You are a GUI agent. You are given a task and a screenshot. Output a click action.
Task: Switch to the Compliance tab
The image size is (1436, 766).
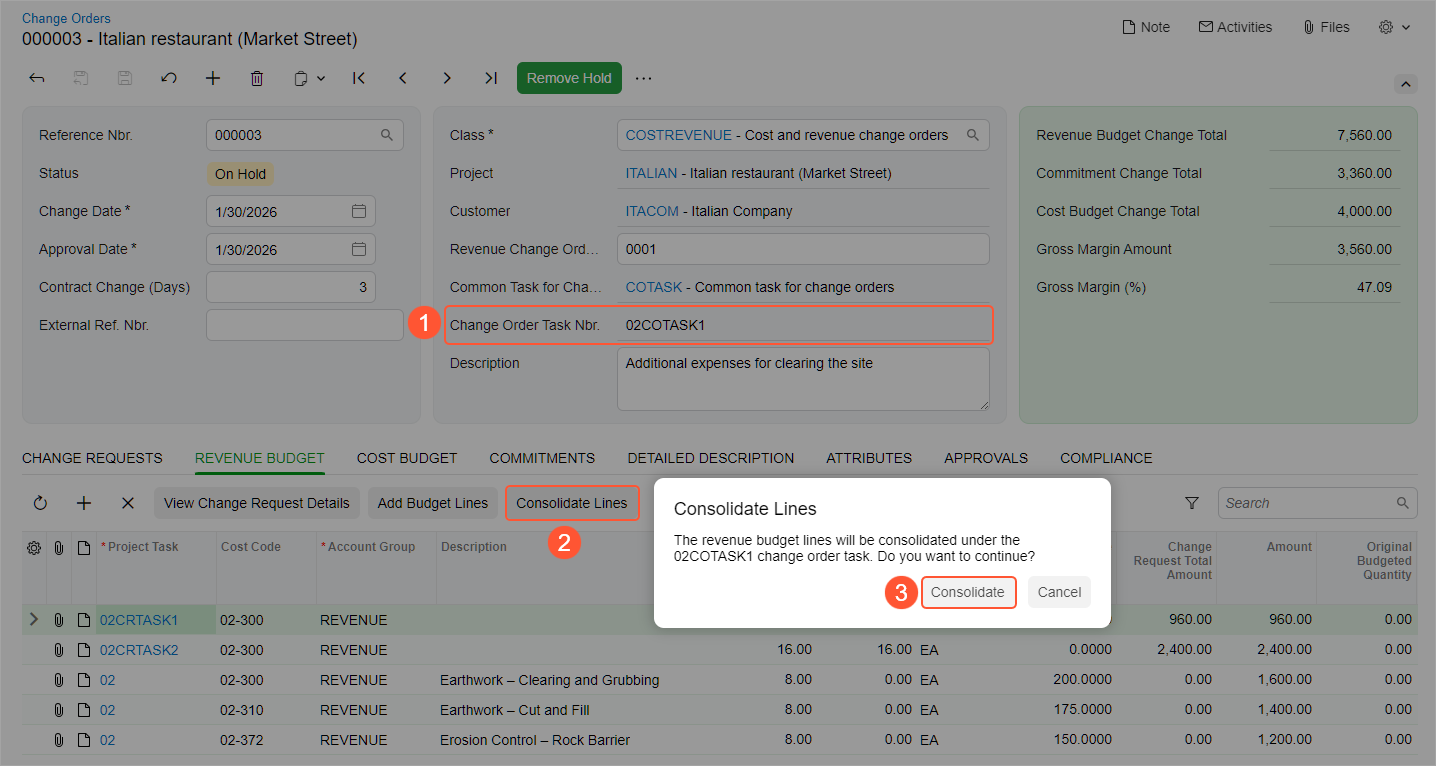pos(1106,458)
